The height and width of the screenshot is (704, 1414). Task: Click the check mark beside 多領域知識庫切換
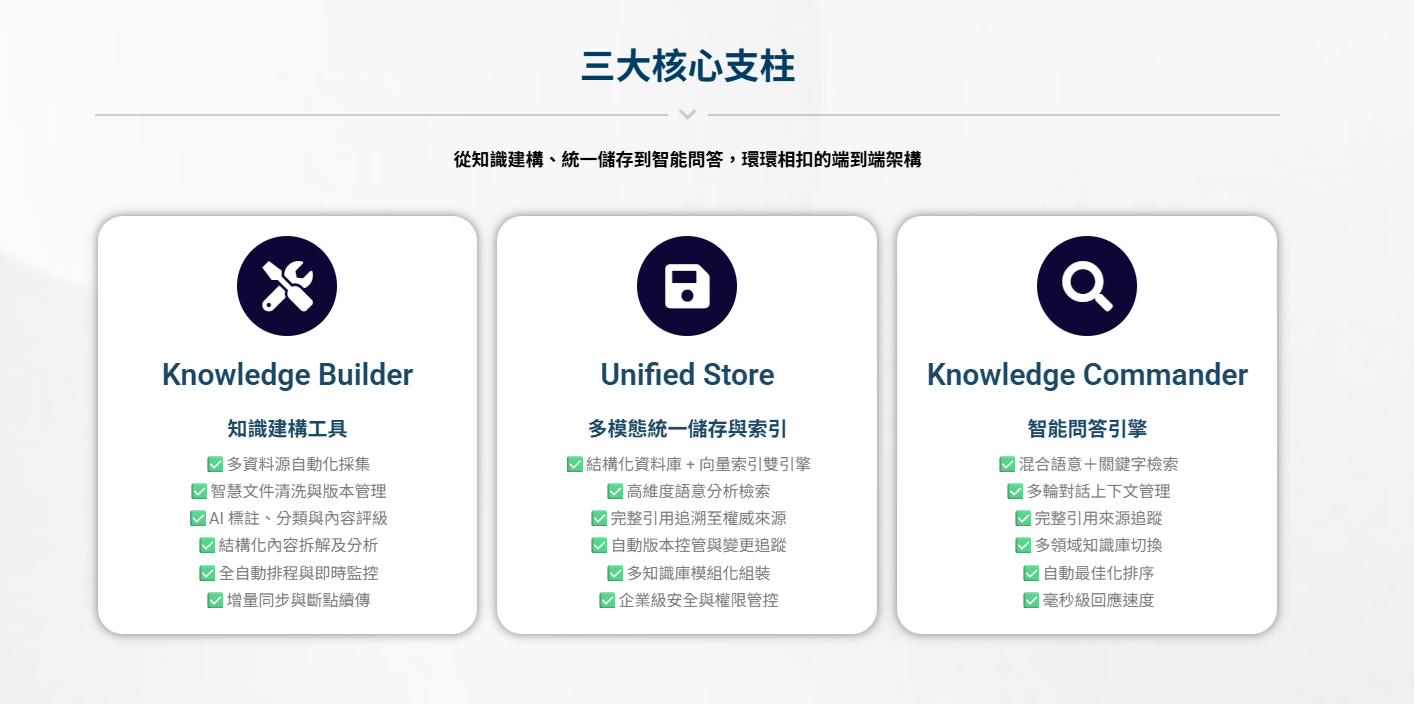pos(1023,545)
